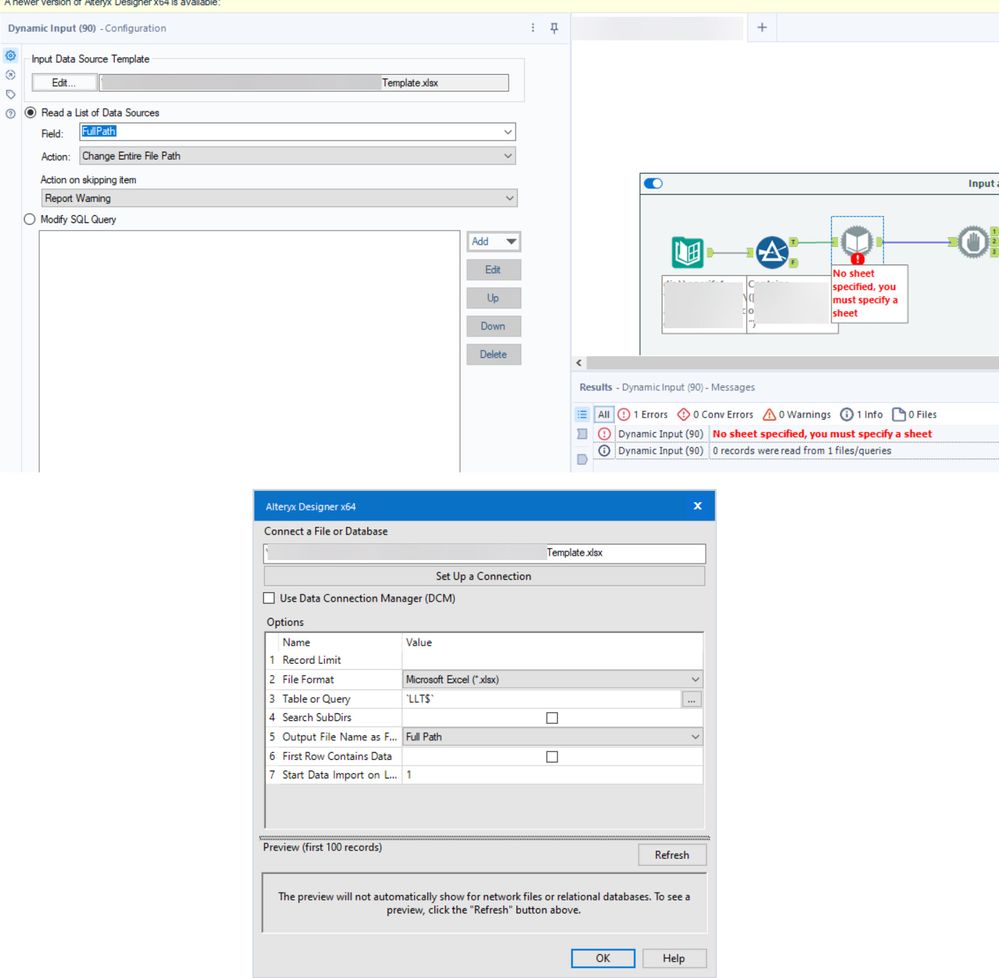
Task: Open Action on skipping item Report Warning dropdown
Action: point(279,198)
